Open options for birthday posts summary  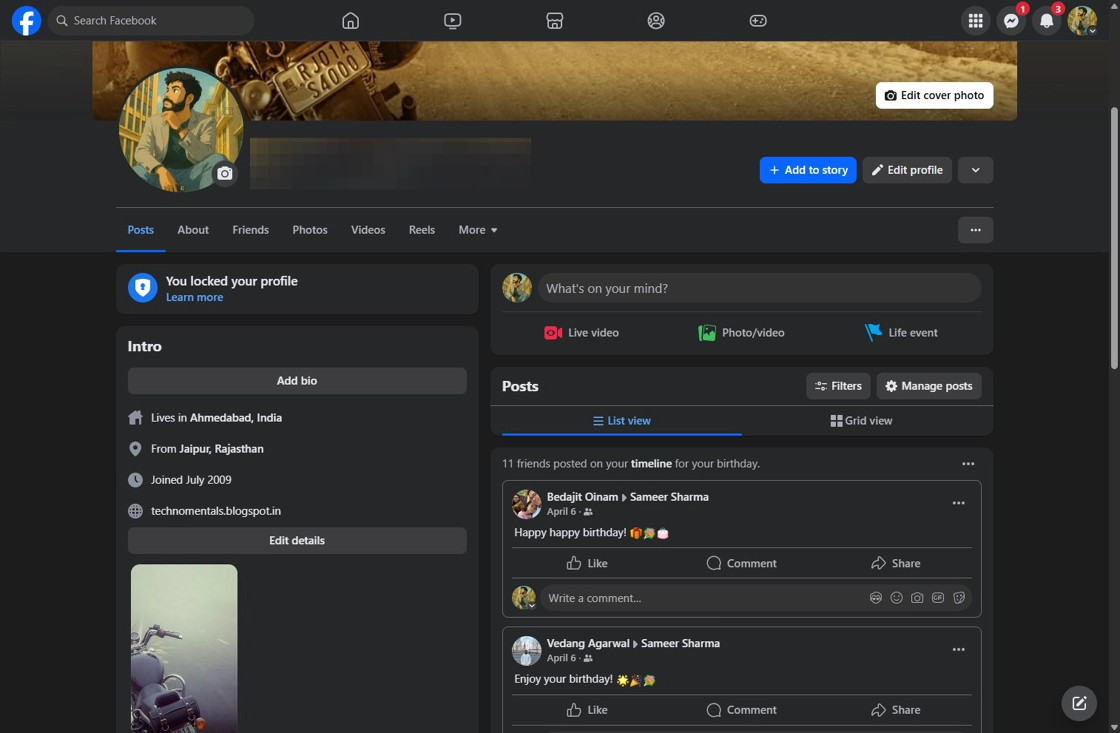pyautogui.click(x=968, y=464)
